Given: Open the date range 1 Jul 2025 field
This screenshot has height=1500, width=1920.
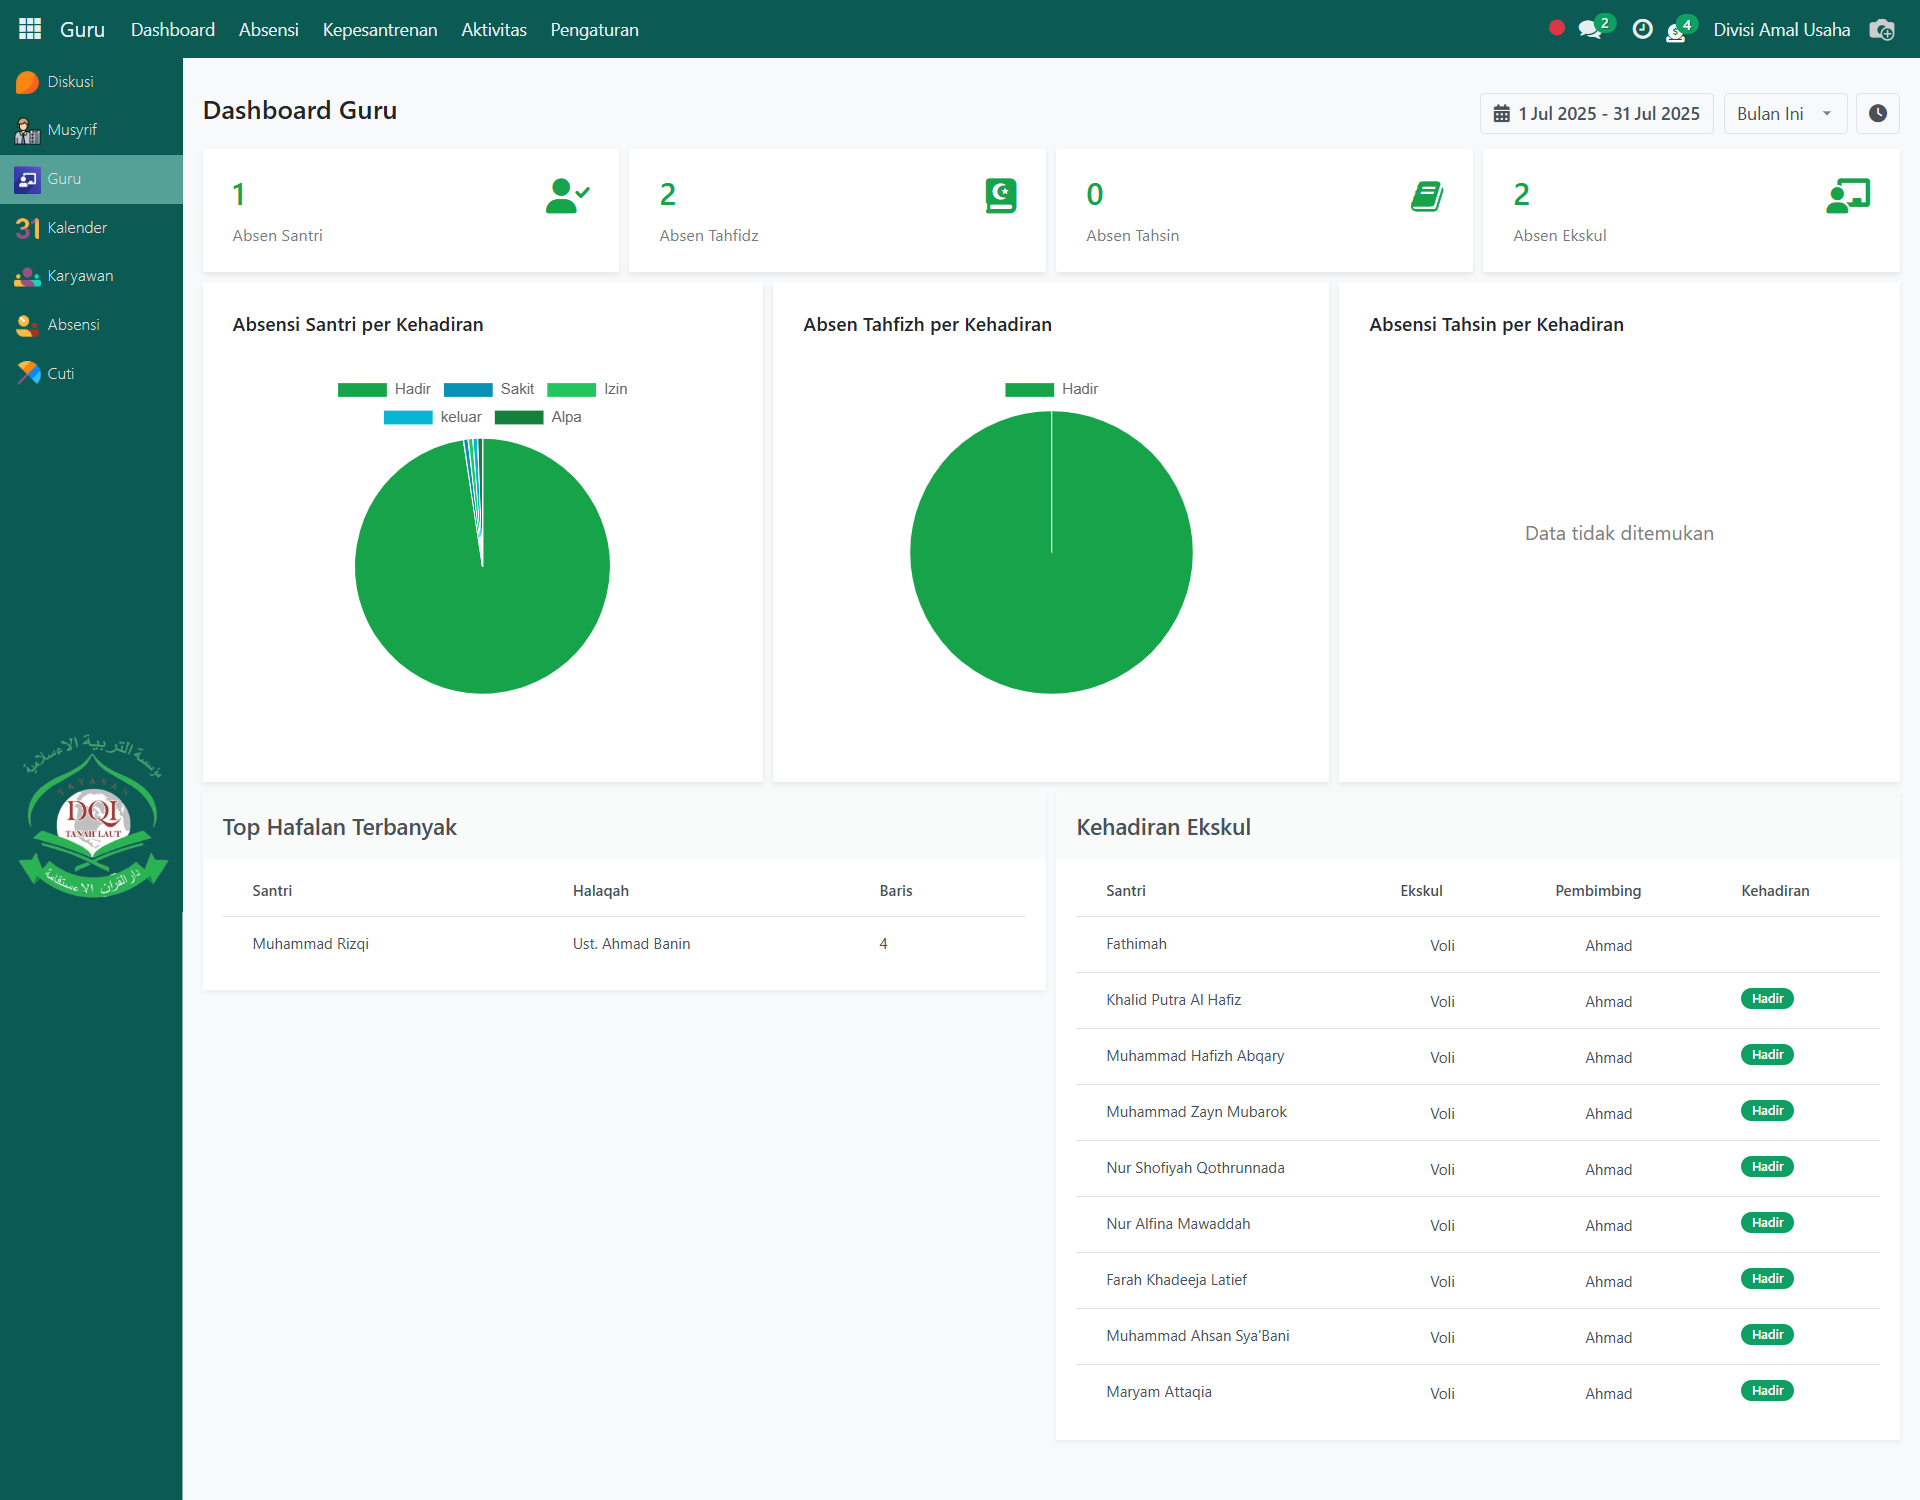Looking at the screenshot, I should [1596, 114].
